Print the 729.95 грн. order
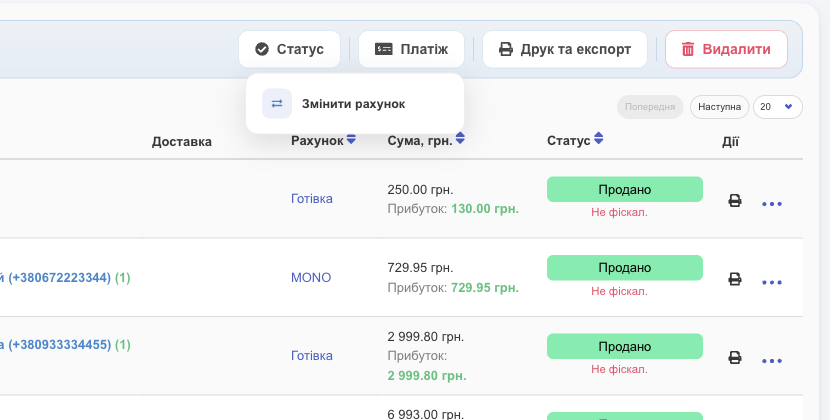Viewport: 830px width, 420px height. [x=735, y=279]
